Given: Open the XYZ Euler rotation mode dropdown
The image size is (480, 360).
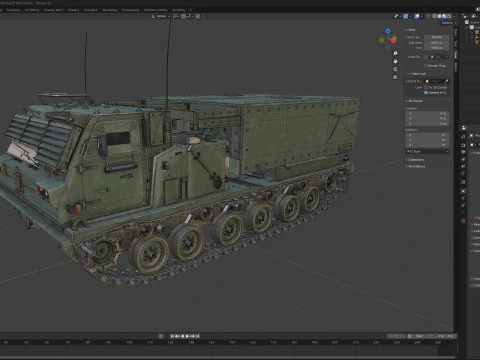Looking at the screenshot, I should (427, 151).
